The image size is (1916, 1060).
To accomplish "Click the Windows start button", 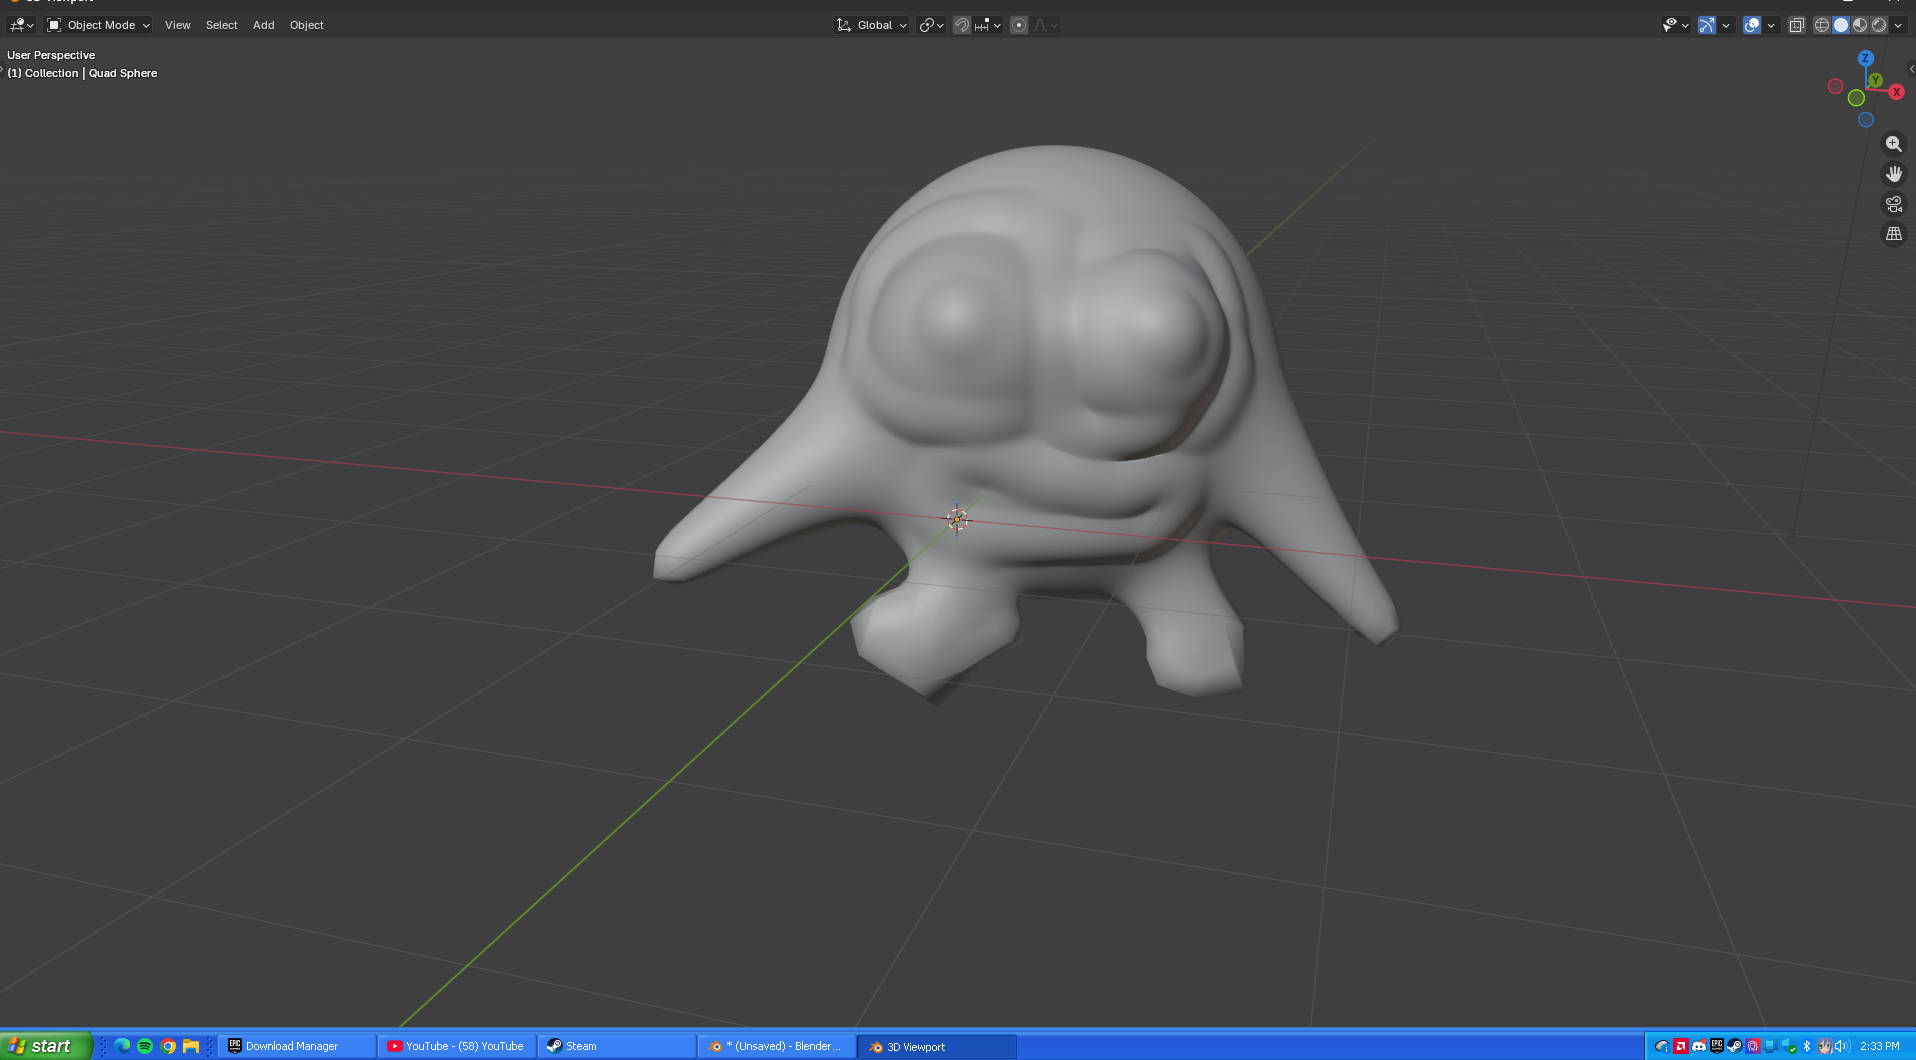I will tap(44, 1046).
